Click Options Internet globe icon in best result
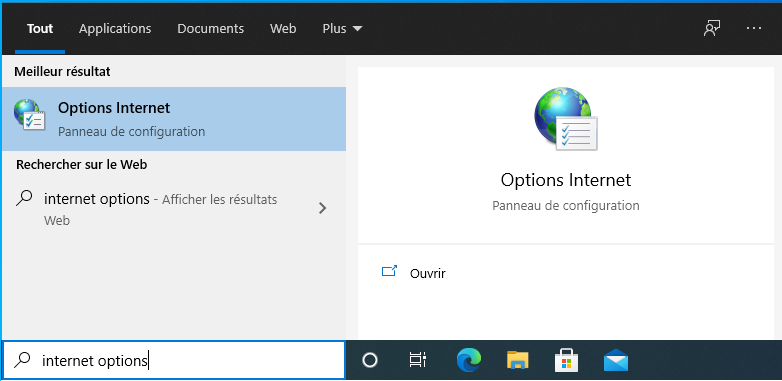The width and height of the screenshot is (782, 381). tap(29, 115)
